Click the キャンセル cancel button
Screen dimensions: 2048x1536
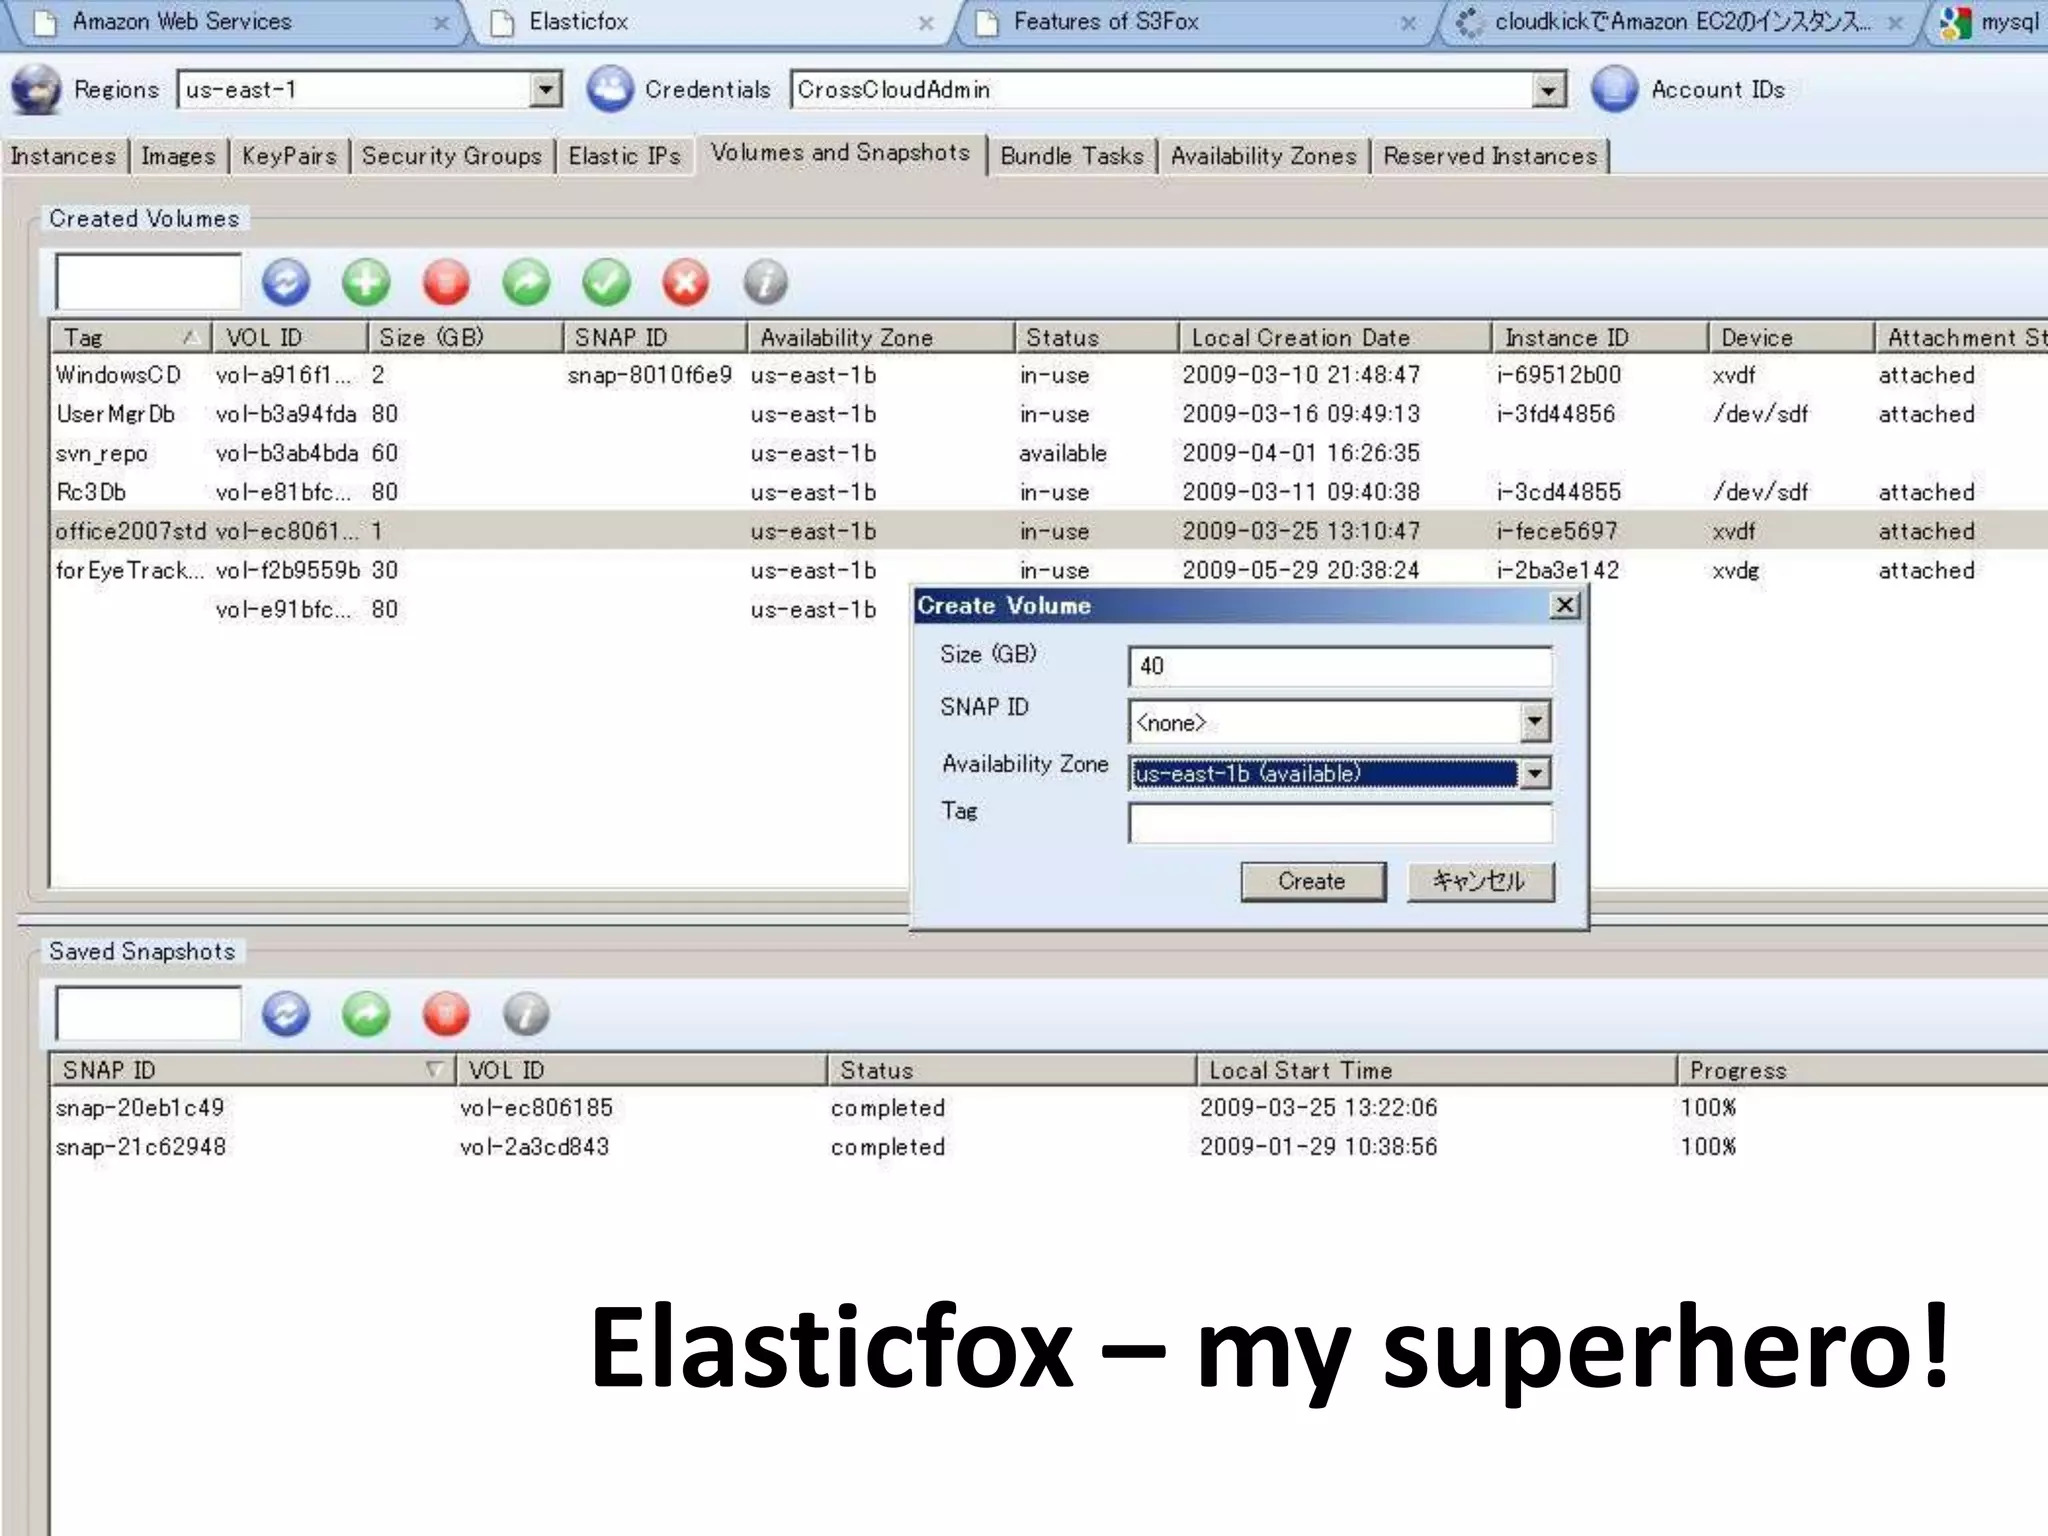pos(1480,881)
